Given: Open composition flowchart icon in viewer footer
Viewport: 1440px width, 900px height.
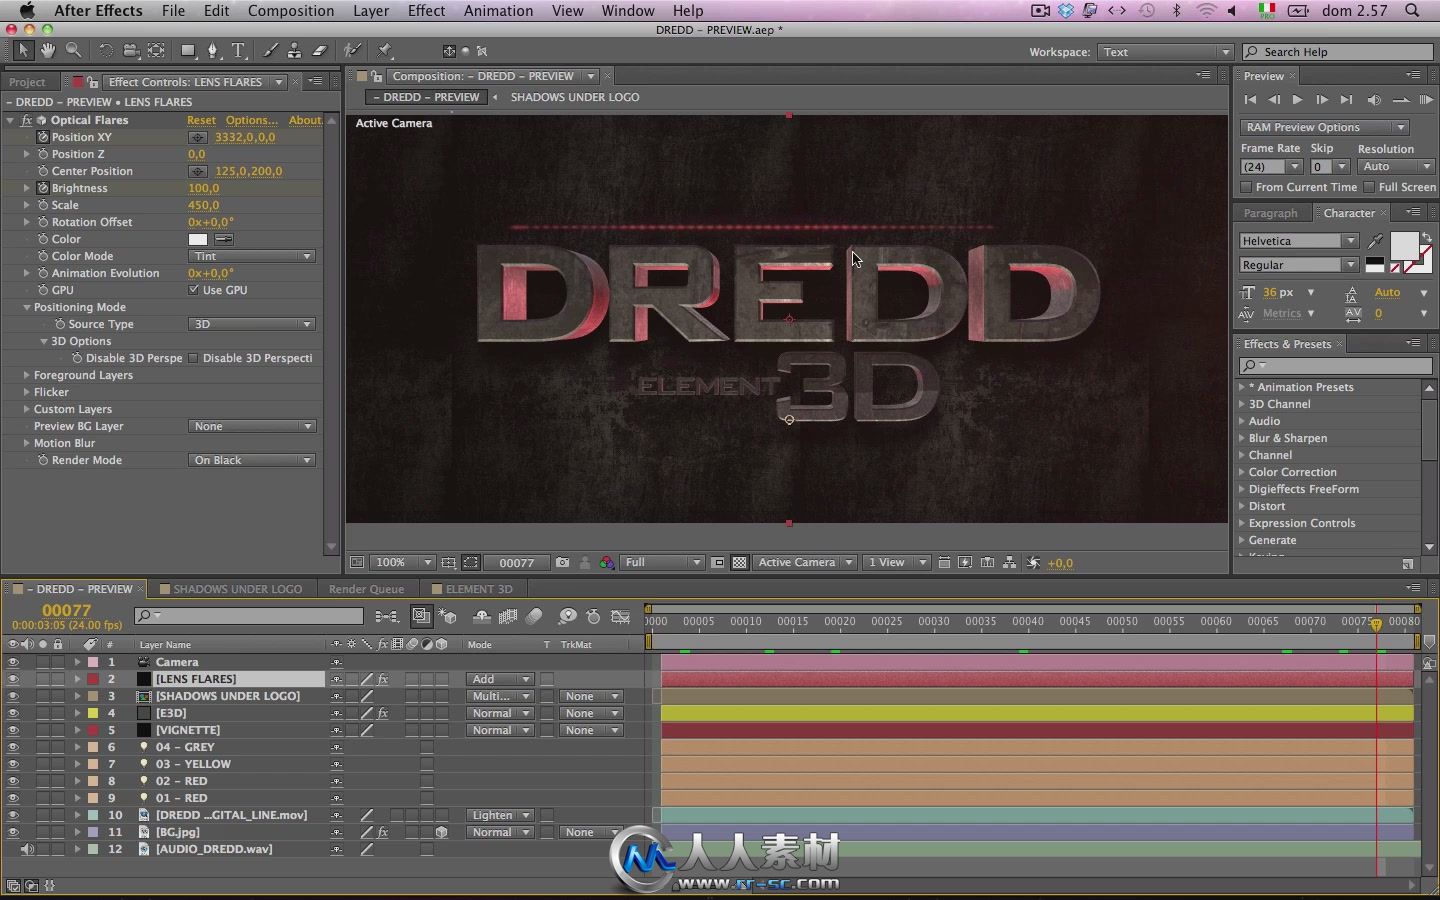Looking at the screenshot, I should (x=1009, y=563).
